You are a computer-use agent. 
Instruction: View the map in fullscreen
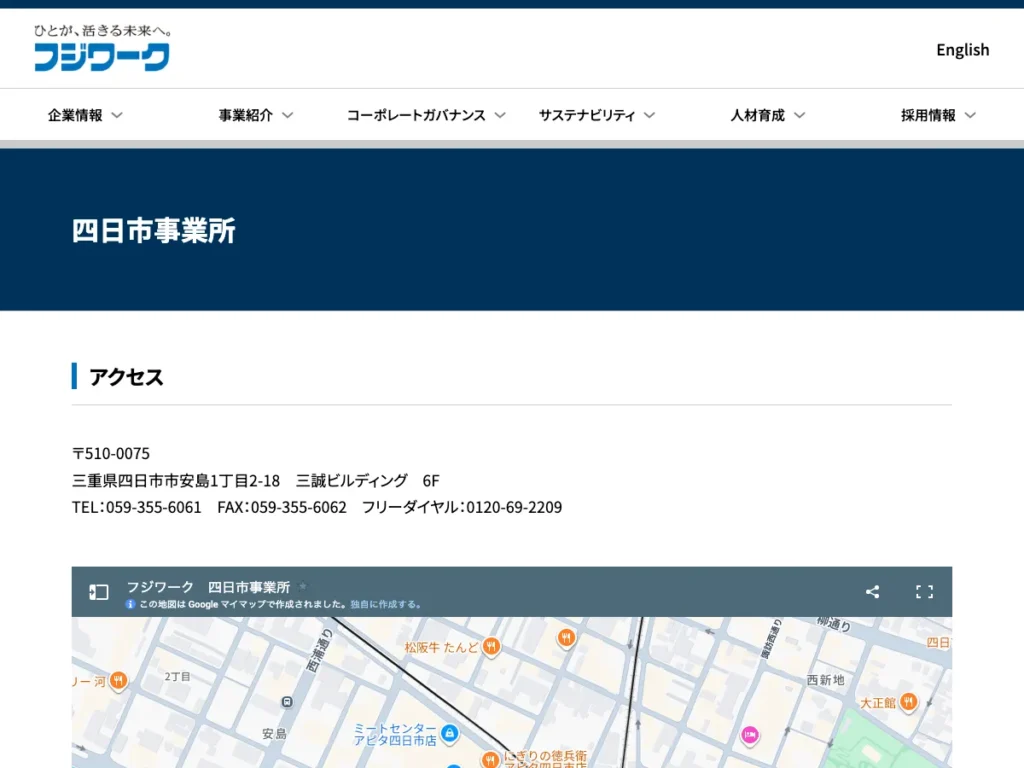coord(924,592)
